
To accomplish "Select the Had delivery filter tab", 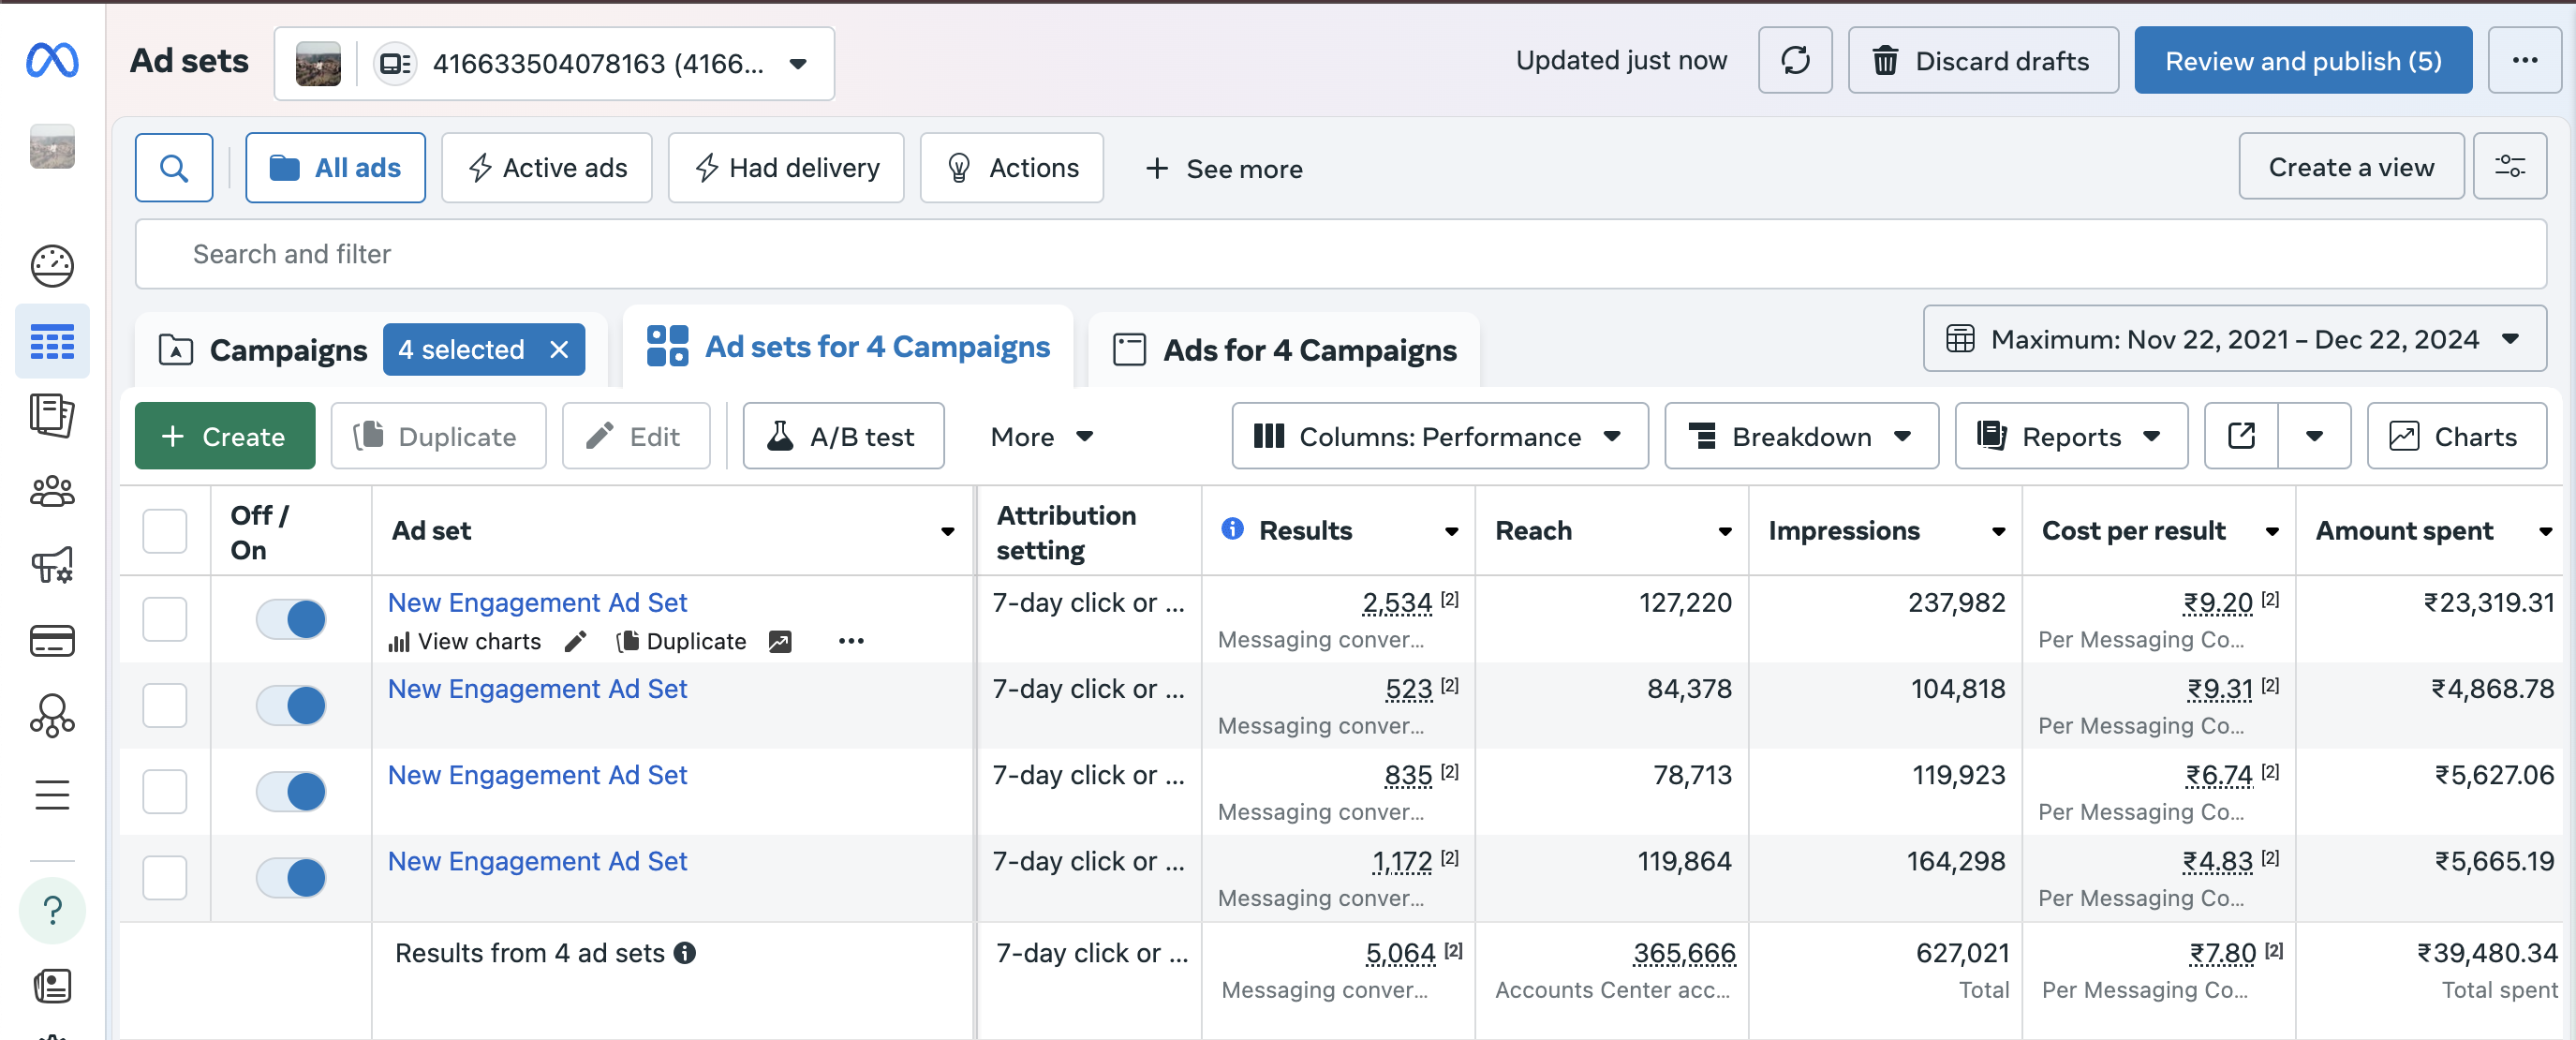I will (x=786, y=168).
